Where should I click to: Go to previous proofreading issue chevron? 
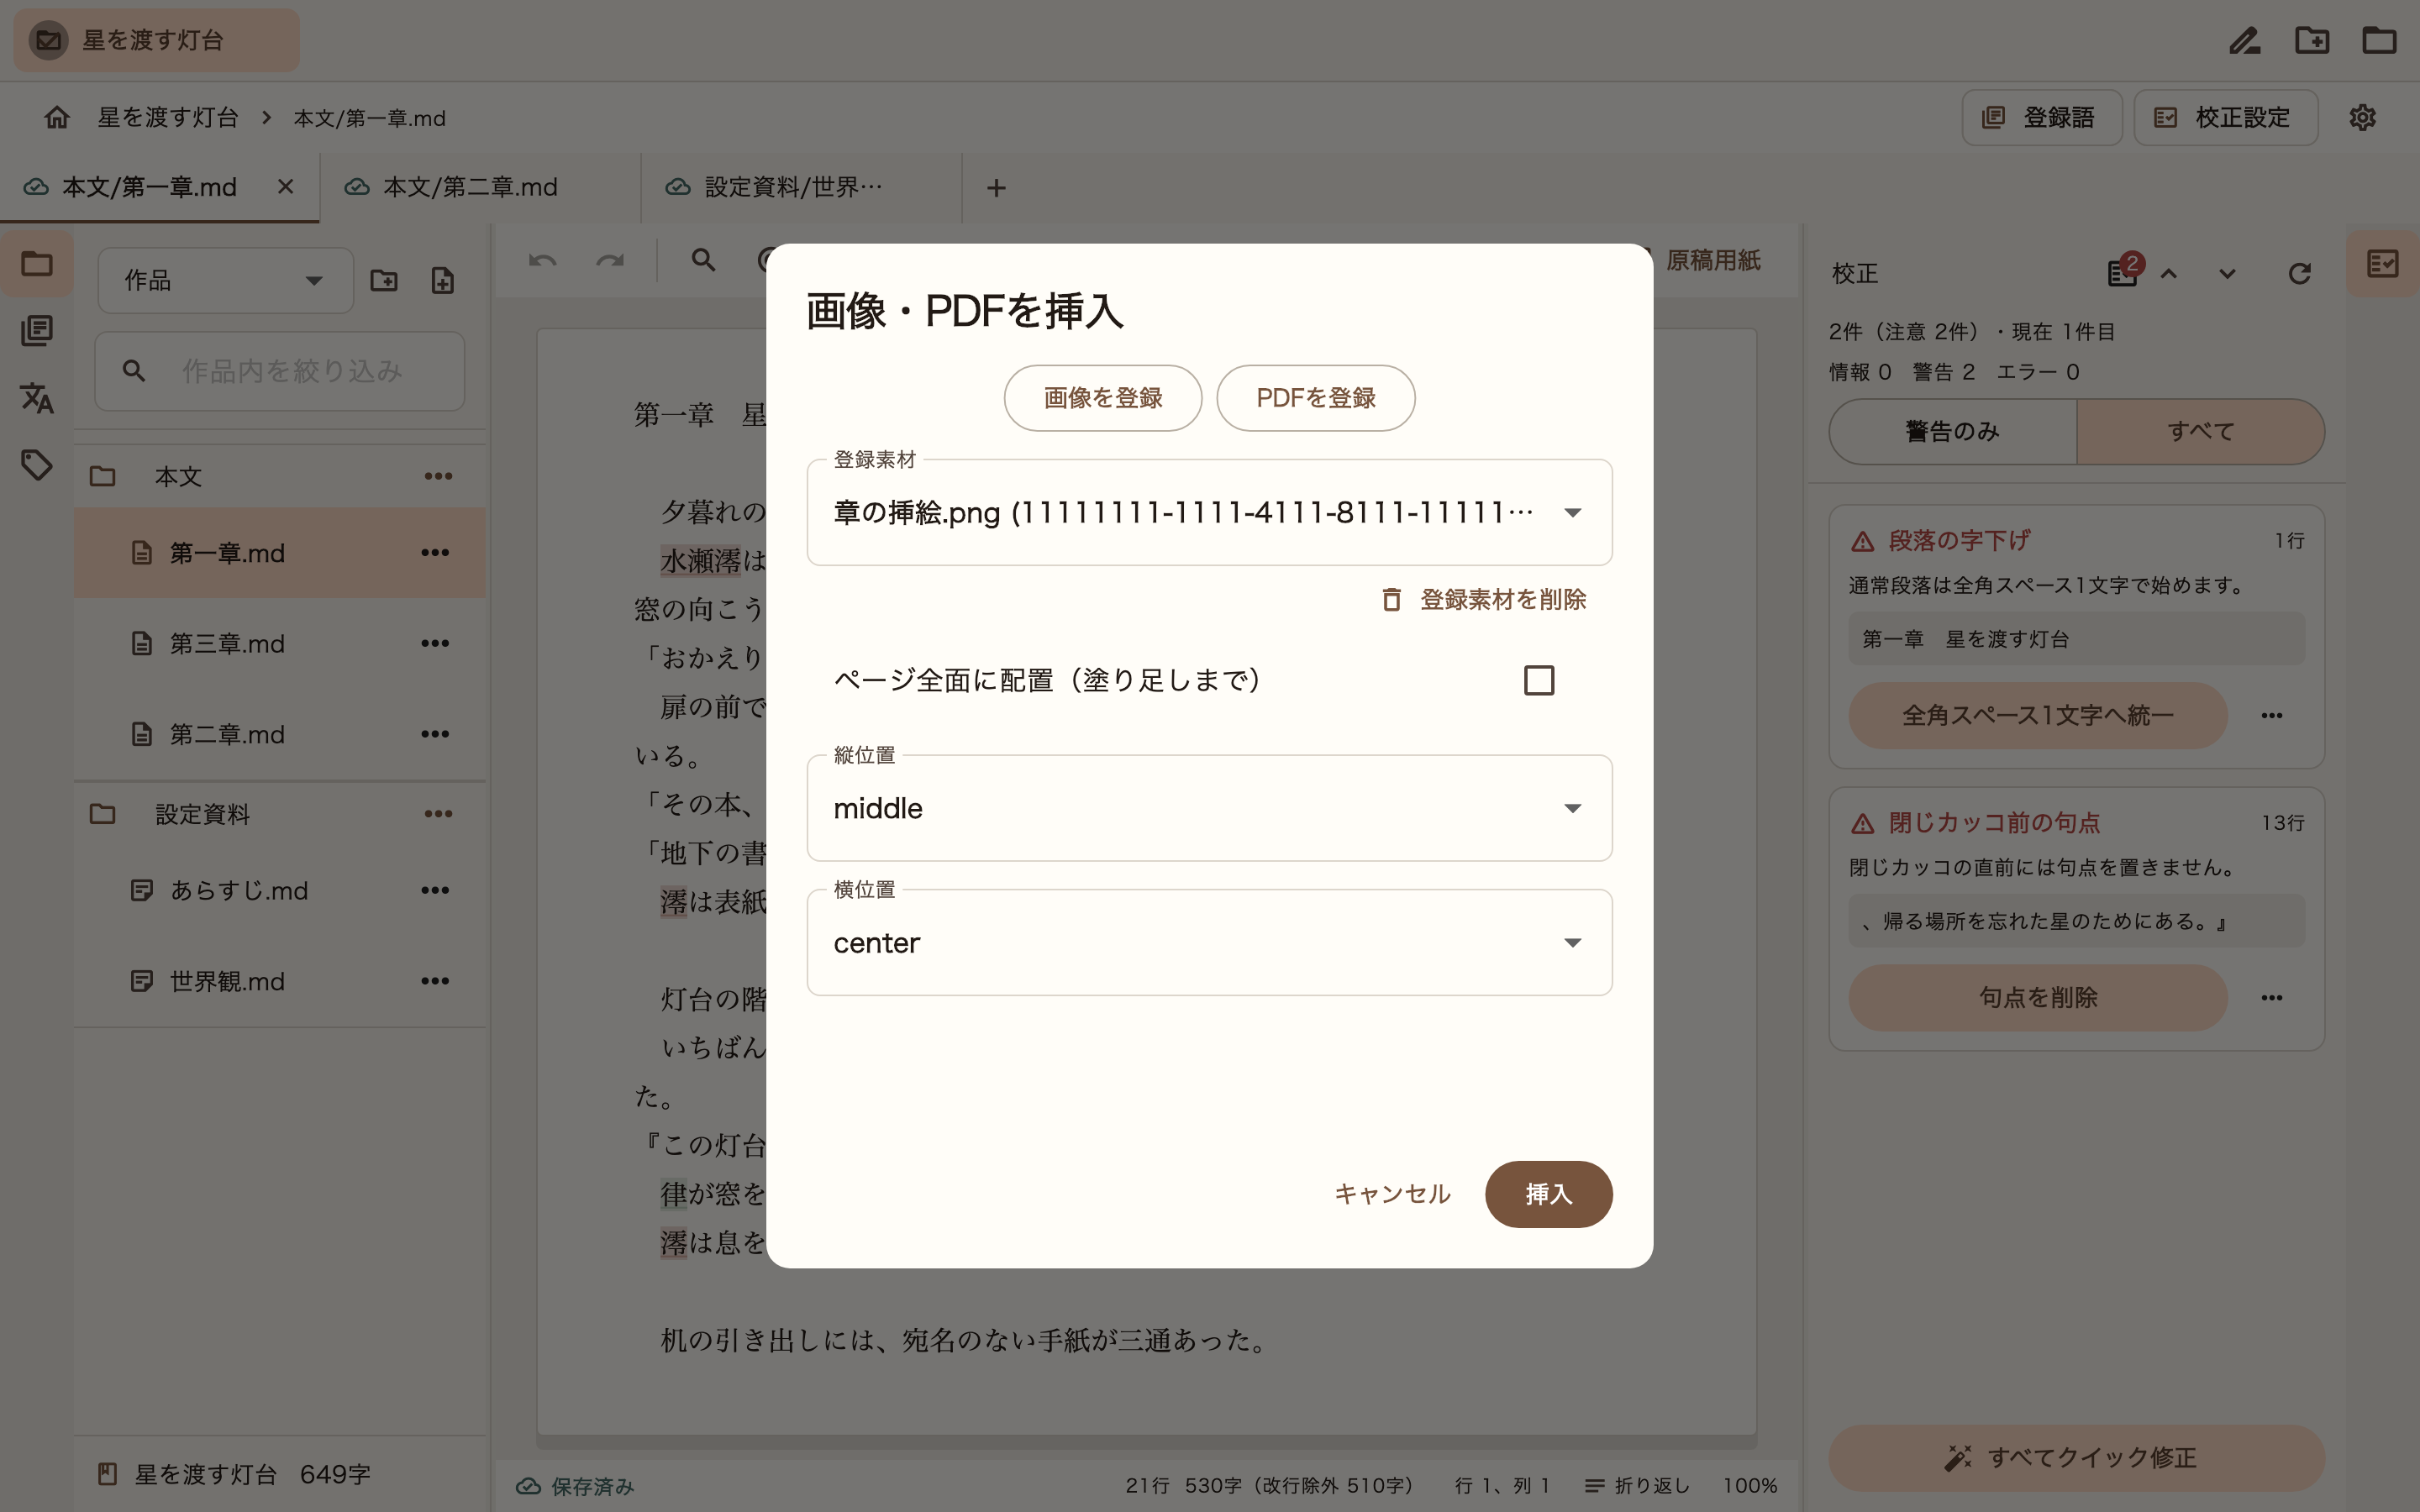tap(2168, 274)
